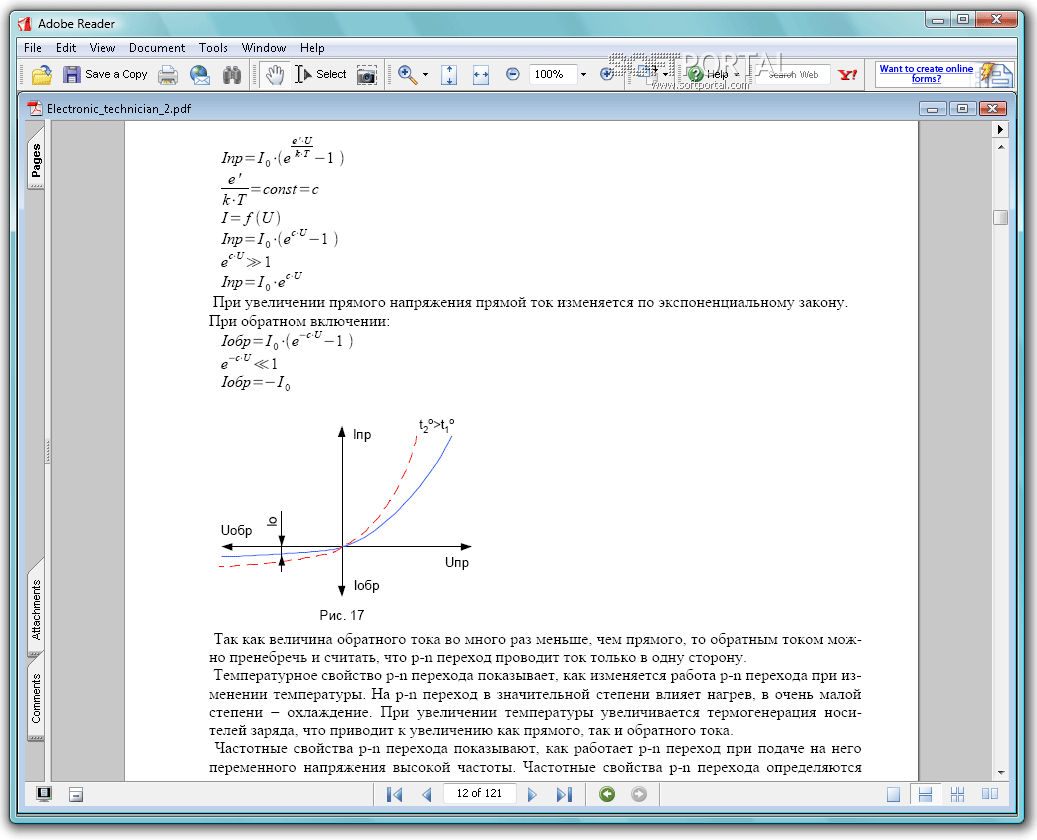Open the Window menu
This screenshot has height=840, width=1037.
264,48
